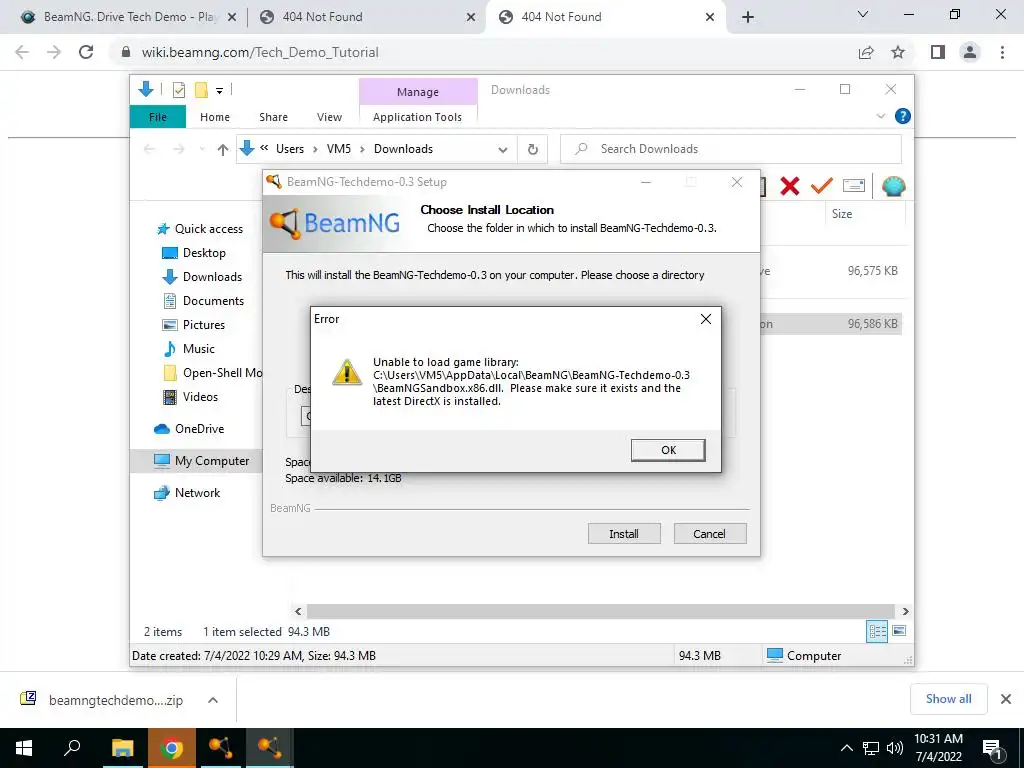The height and width of the screenshot is (768, 1024).
Task: Click red X delete toolbar icon
Action: [x=790, y=186]
